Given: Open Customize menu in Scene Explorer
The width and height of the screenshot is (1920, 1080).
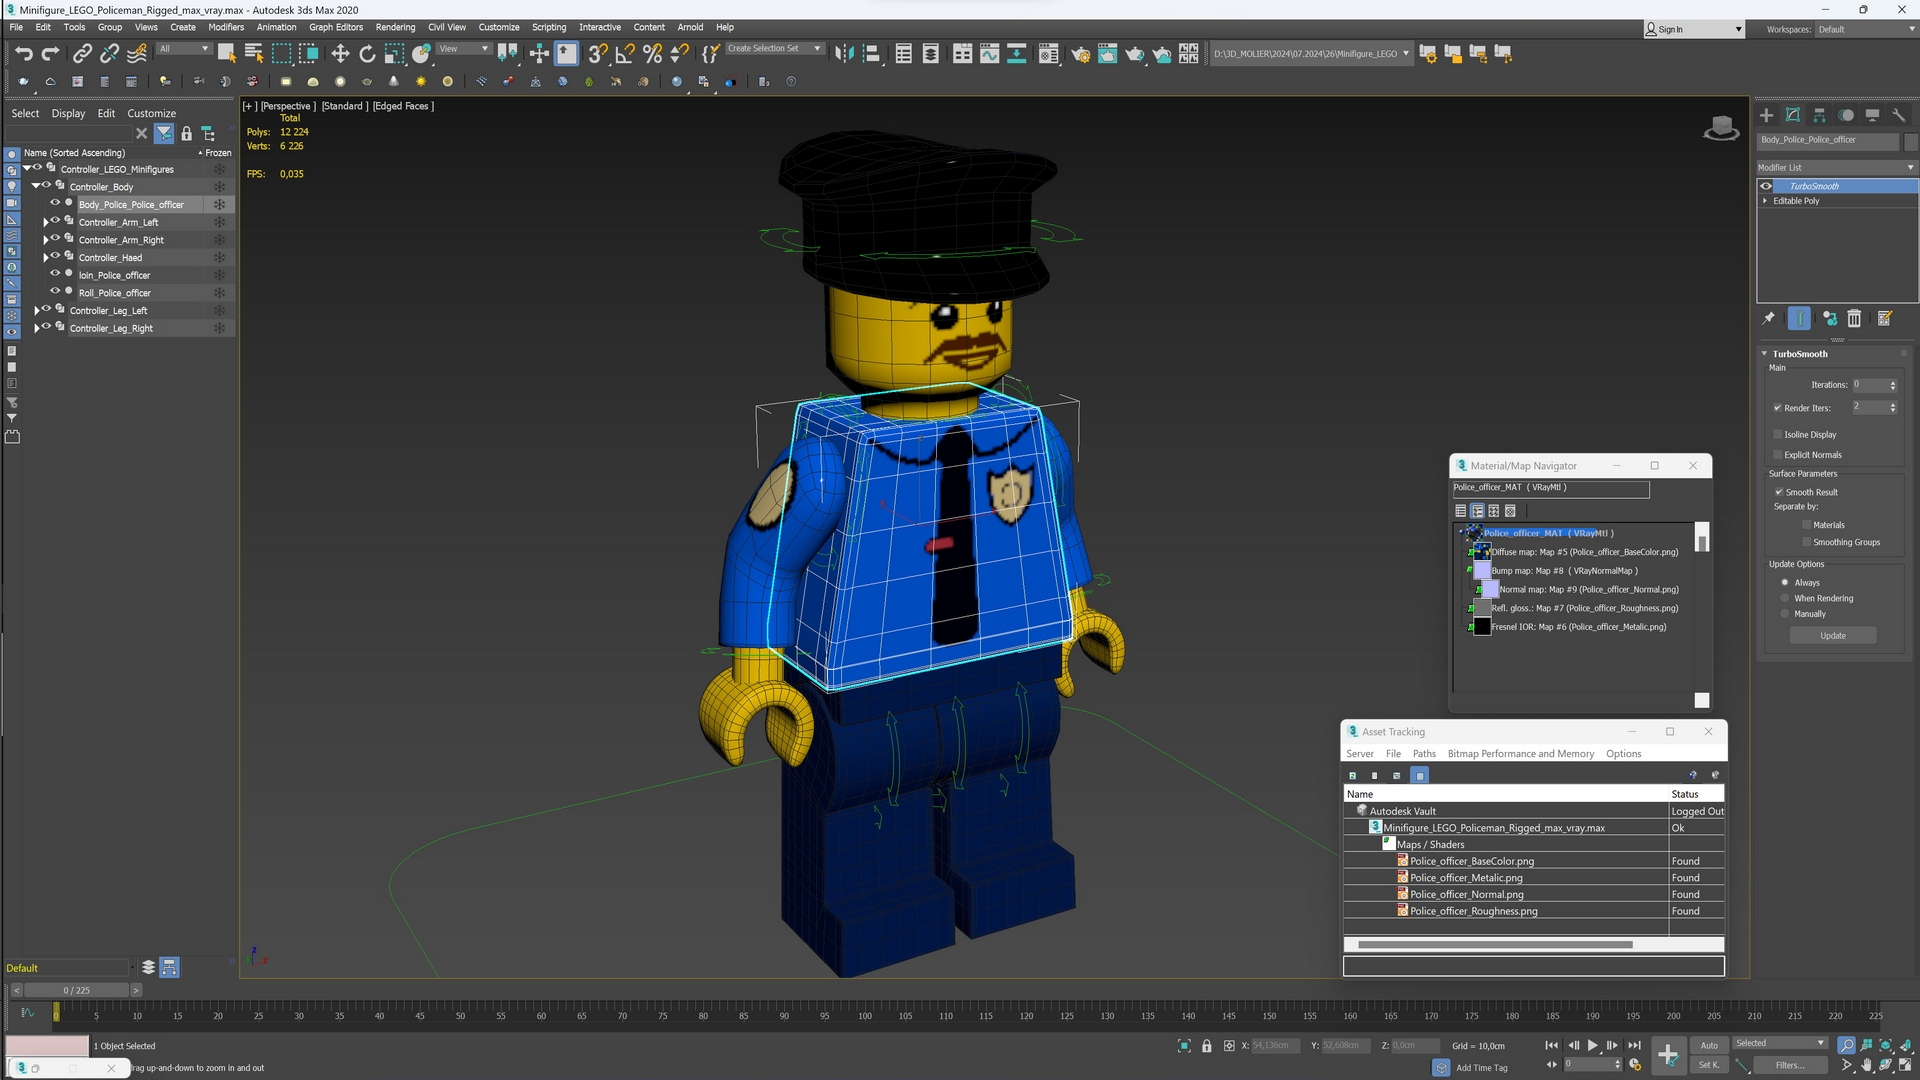Looking at the screenshot, I should tap(151, 113).
